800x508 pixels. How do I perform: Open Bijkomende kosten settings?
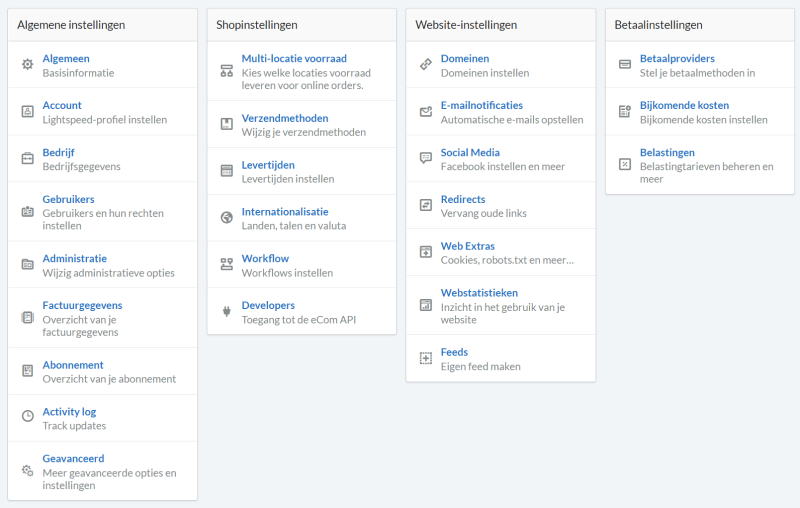point(684,106)
